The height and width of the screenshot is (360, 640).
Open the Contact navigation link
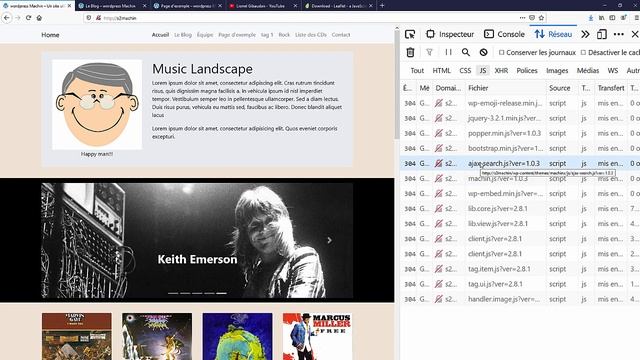[341, 35]
